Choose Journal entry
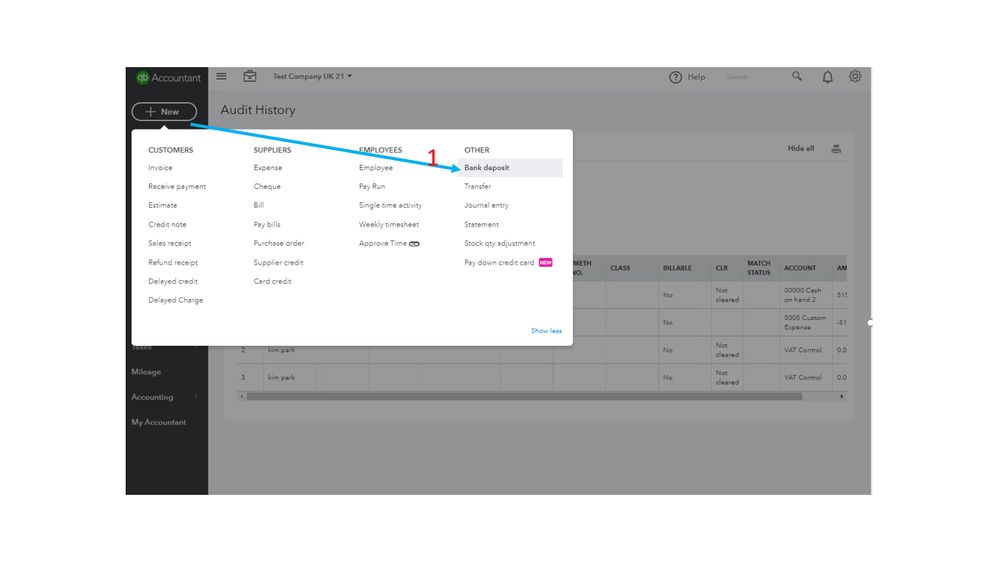This screenshot has width=999, height=562. pyautogui.click(x=486, y=205)
